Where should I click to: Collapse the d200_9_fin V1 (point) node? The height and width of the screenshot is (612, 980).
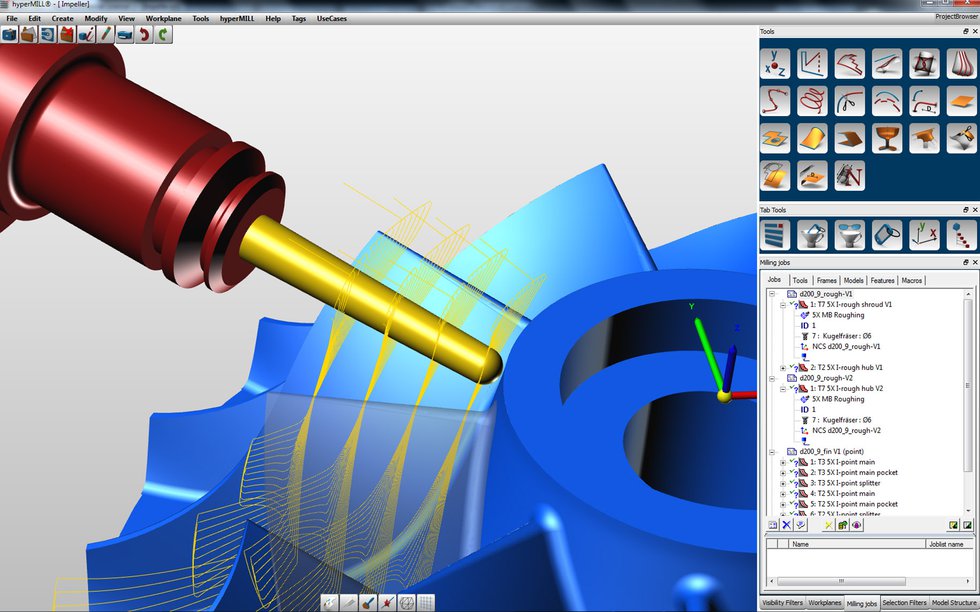click(771, 451)
